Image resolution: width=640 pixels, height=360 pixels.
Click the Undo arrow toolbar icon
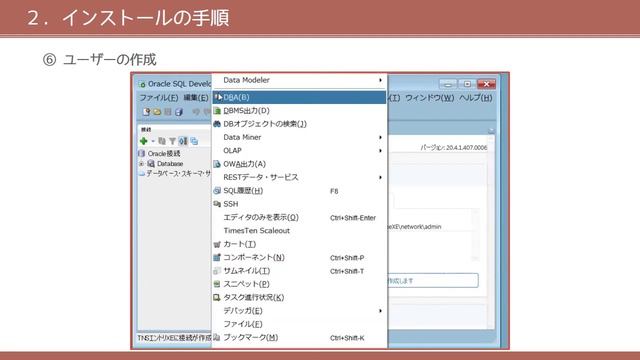click(196, 111)
